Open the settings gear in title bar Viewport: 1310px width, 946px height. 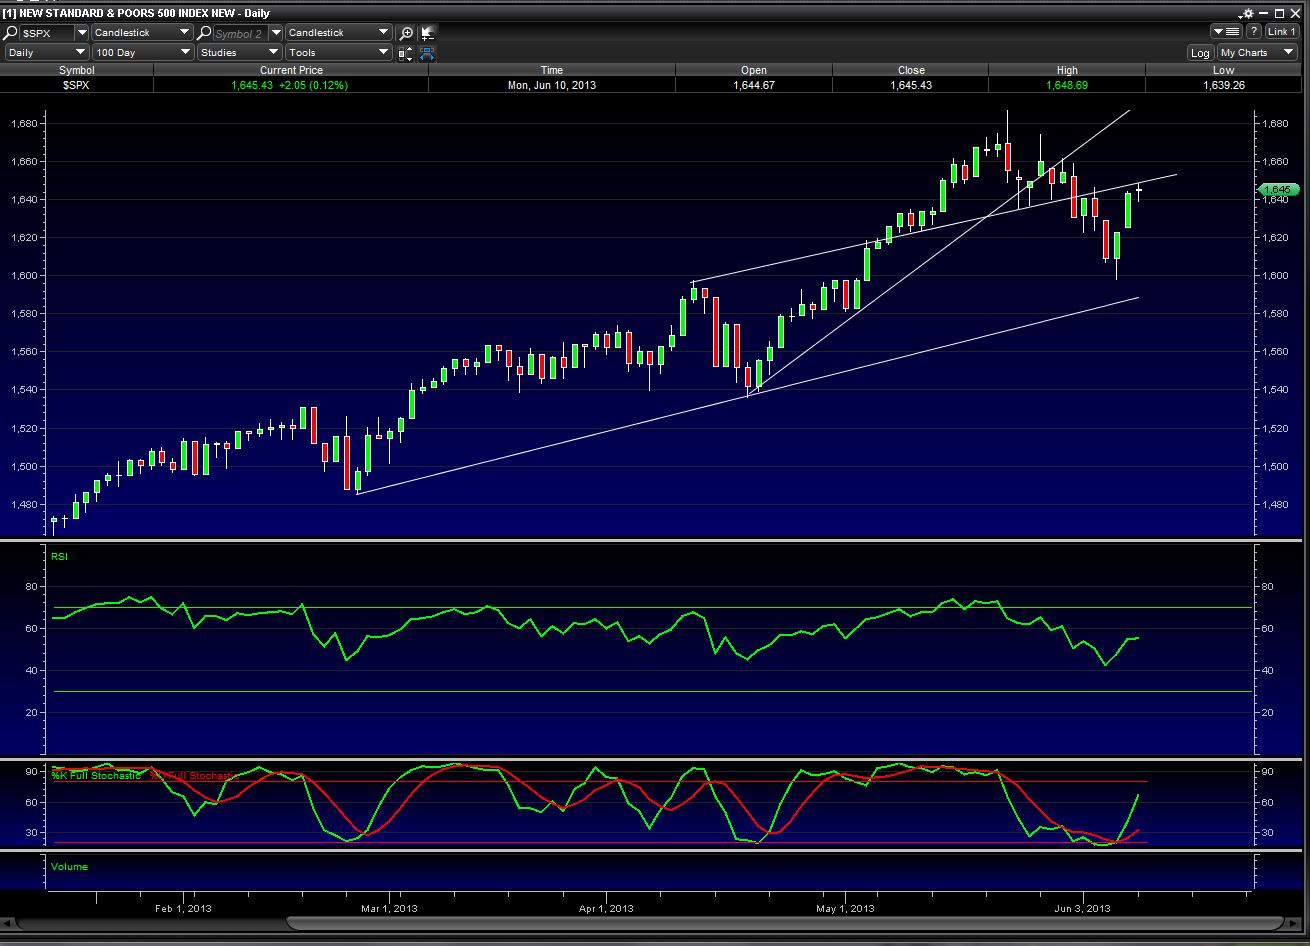click(x=1246, y=13)
